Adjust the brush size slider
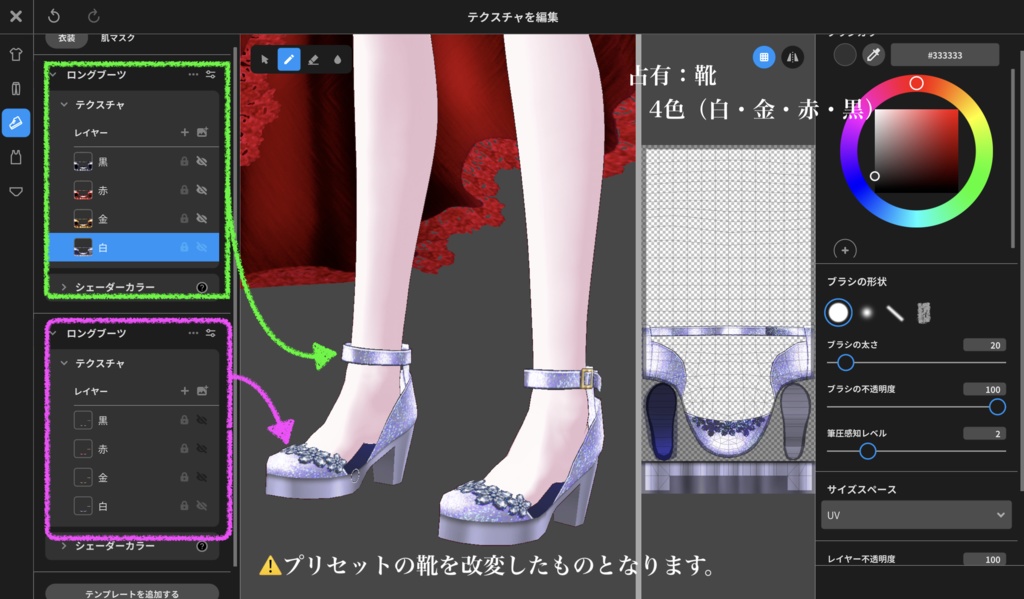Image resolution: width=1024 pixels, height=599 pixels. pyautogui.click(x=845, y=363)
